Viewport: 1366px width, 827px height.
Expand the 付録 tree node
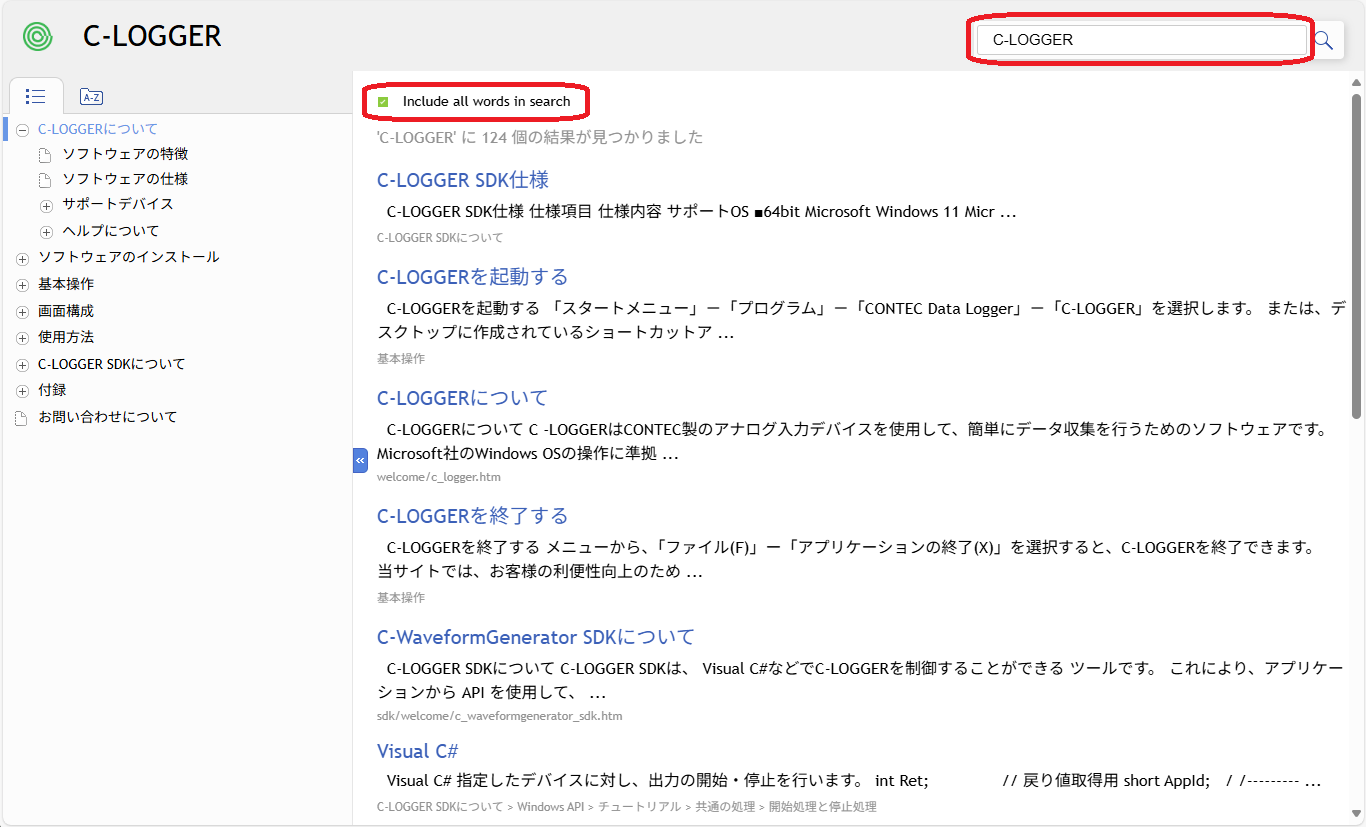click(x=22, y=391)
